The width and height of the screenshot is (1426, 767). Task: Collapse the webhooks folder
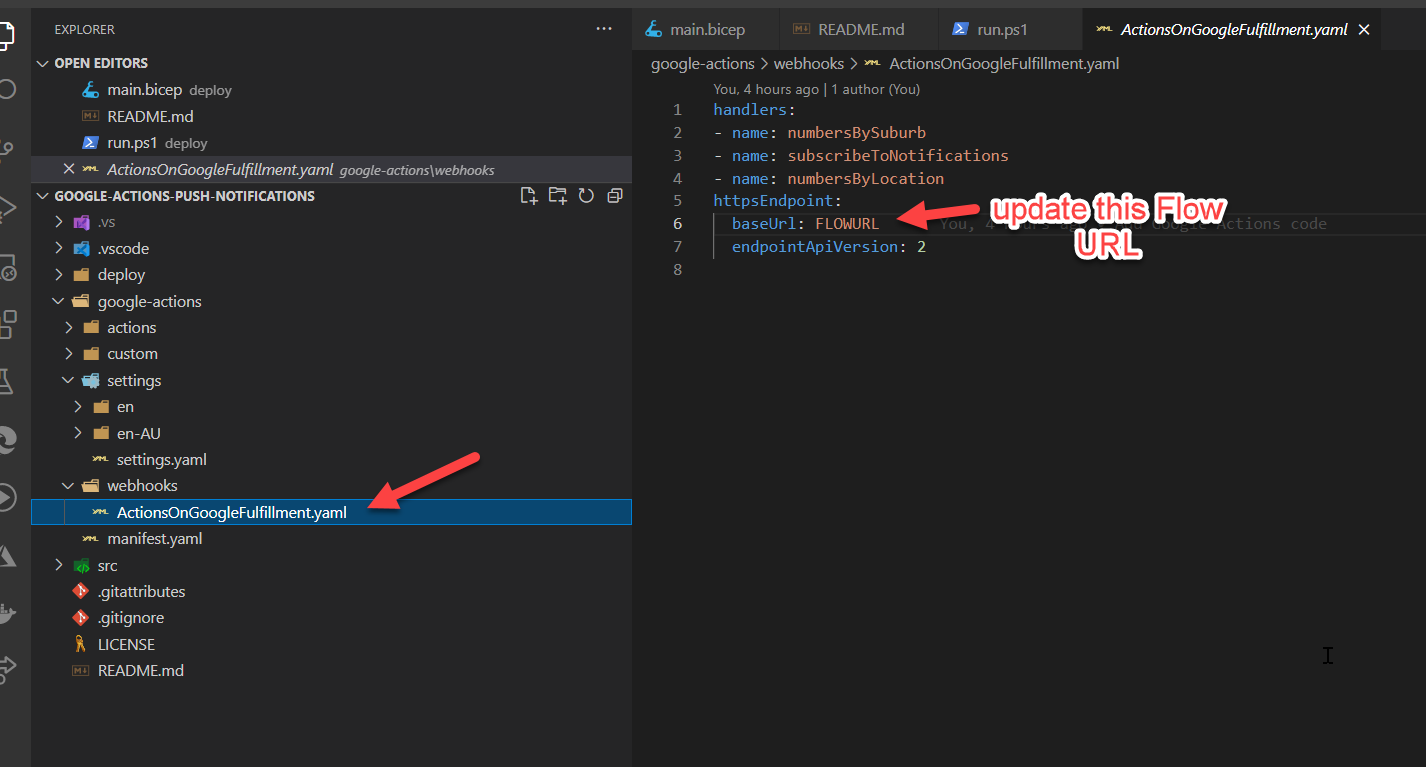[x=142, y=486]
